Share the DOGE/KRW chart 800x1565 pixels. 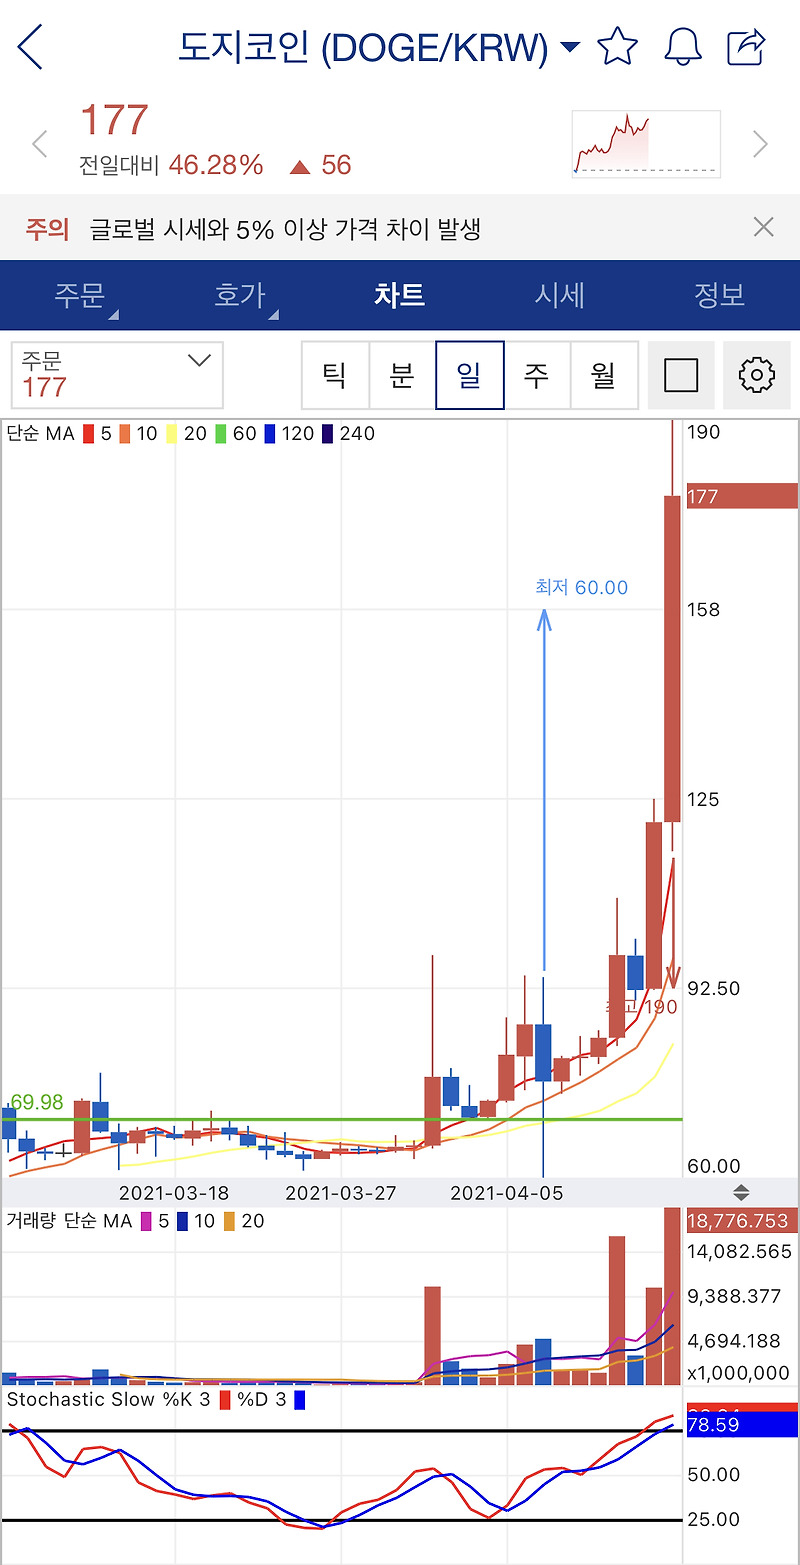click(x=746, y=46)
